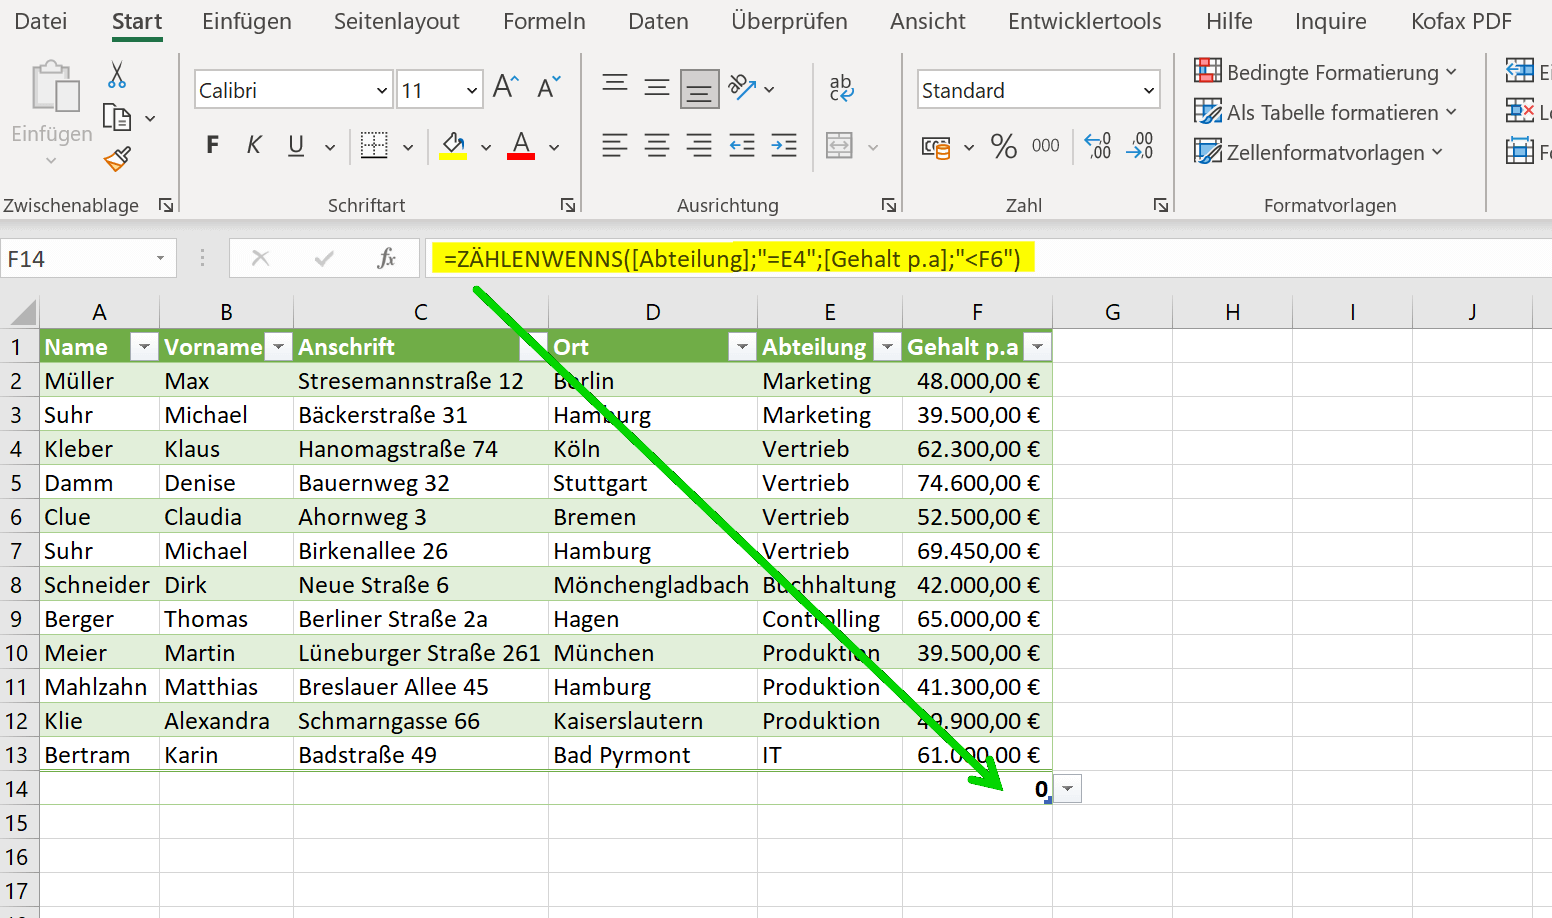This screenshot has height=918, width=1552.
Task: Toggle bold F formatting
Action: (x=212, y=146)
